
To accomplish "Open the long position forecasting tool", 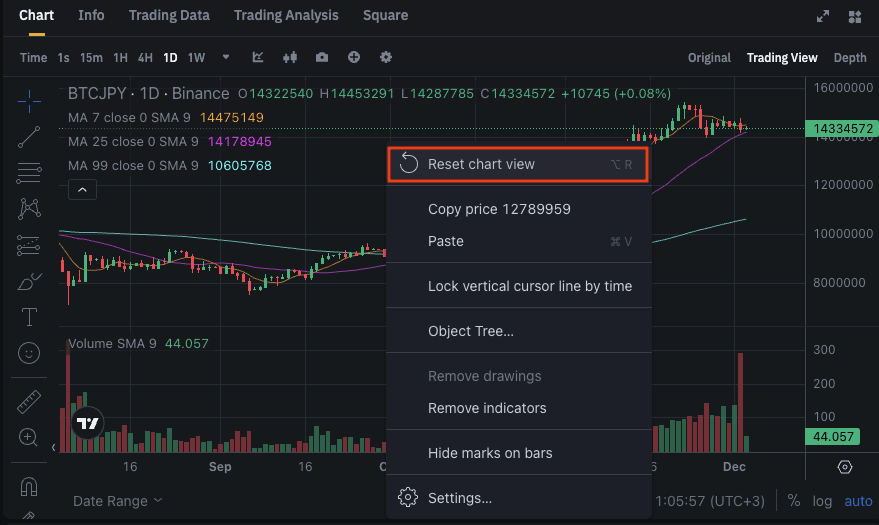I will point(29,245).
